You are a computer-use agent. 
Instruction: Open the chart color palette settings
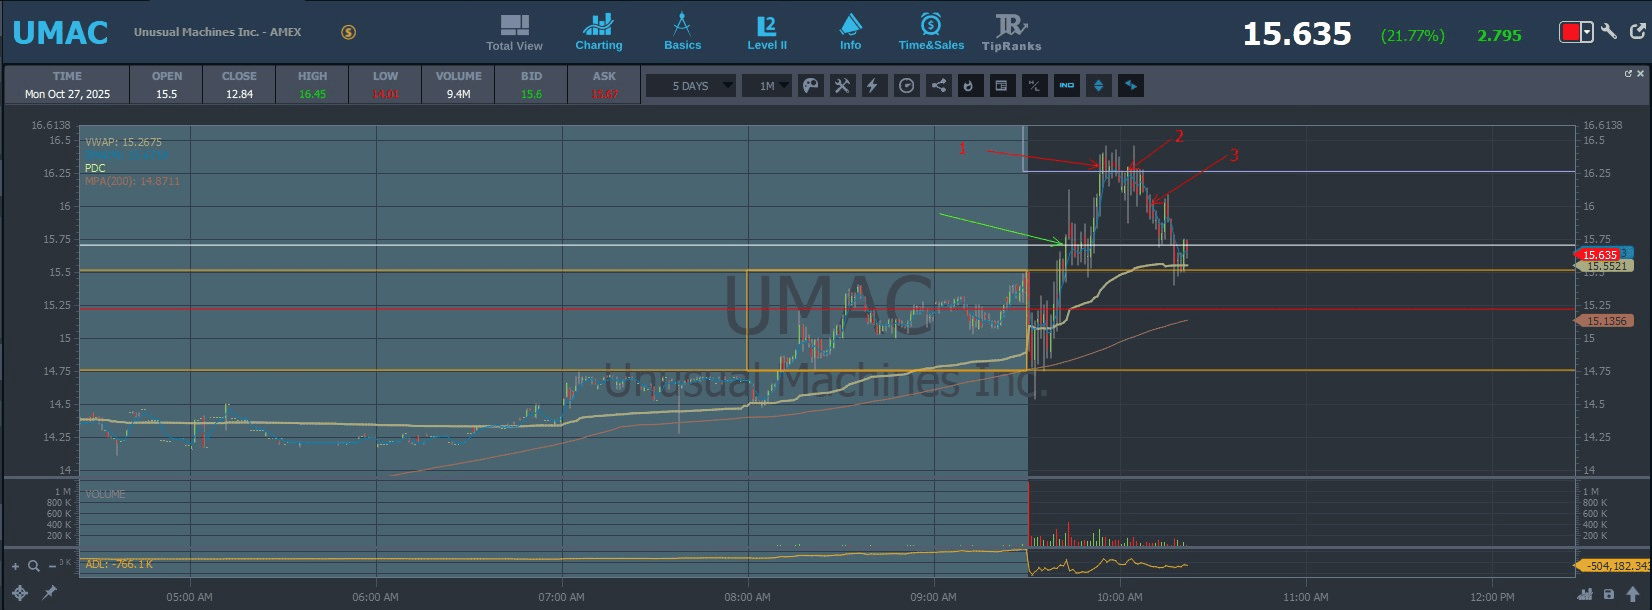point(811,86)
